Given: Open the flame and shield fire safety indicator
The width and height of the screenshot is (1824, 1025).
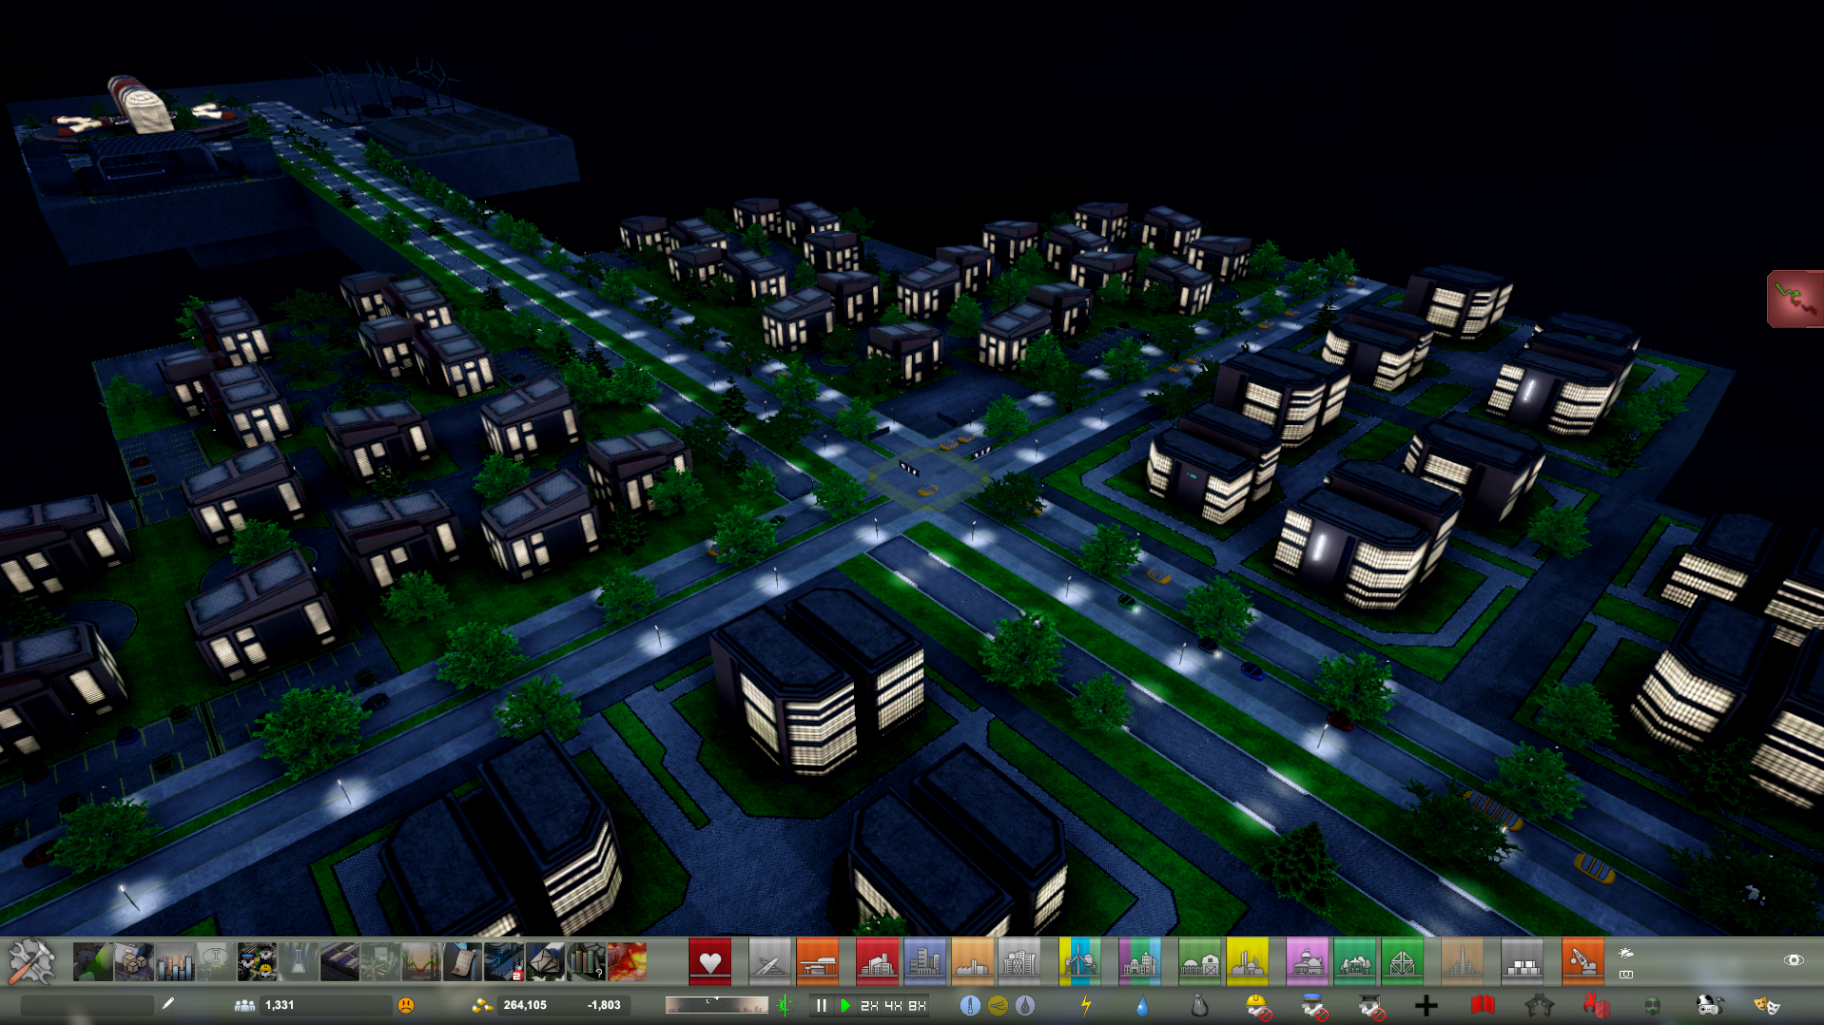Looking at the screenshot, I should pyautogui.click(x=1596, y=1005).
